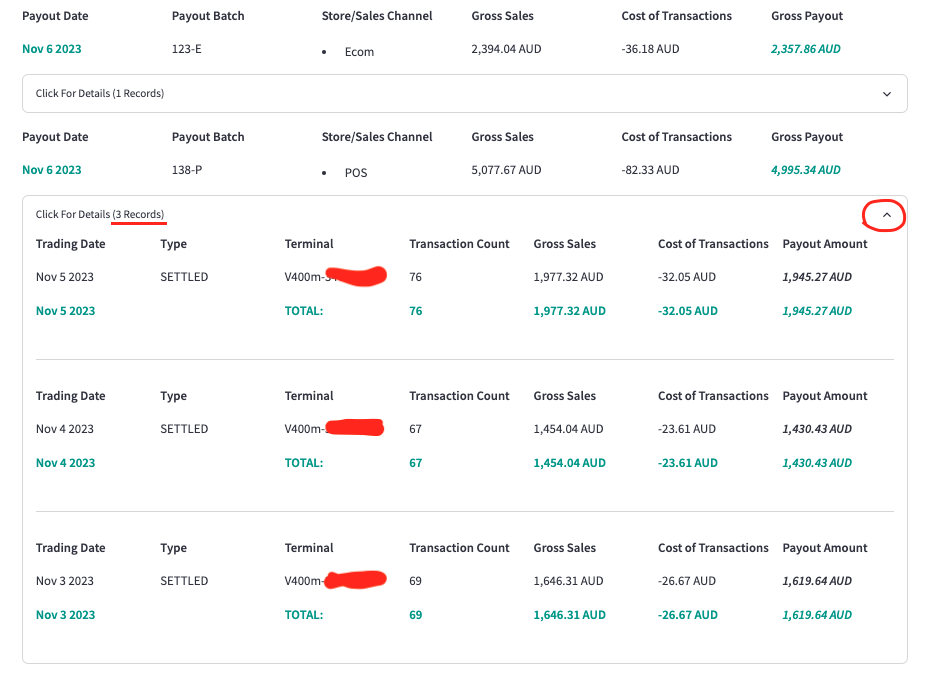Image resolution: width=941 pixels, height=676 pixels.
Task: Open the Nov 6 2023 Ecom payout date link
Action: pos(51,48)
